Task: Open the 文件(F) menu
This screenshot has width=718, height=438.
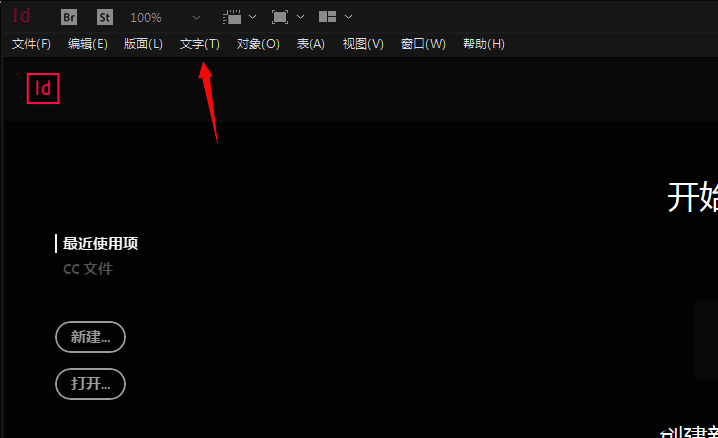Action: tap(31, 44)
